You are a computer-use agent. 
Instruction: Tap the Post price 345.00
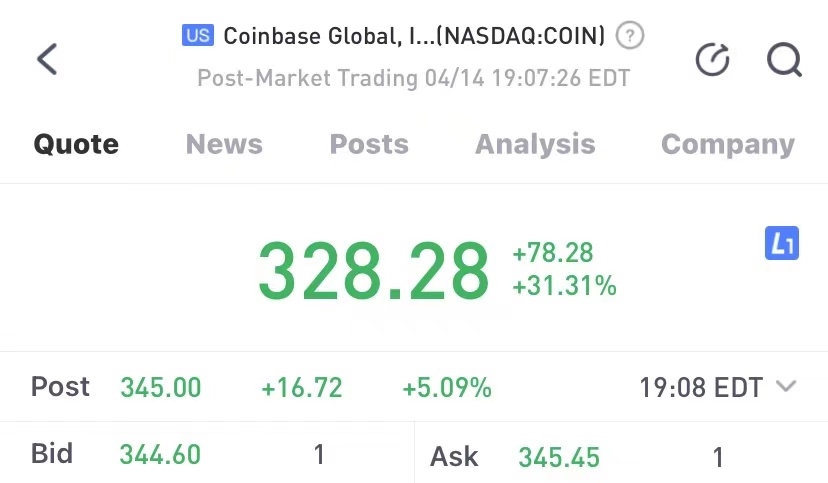(160, 388)
